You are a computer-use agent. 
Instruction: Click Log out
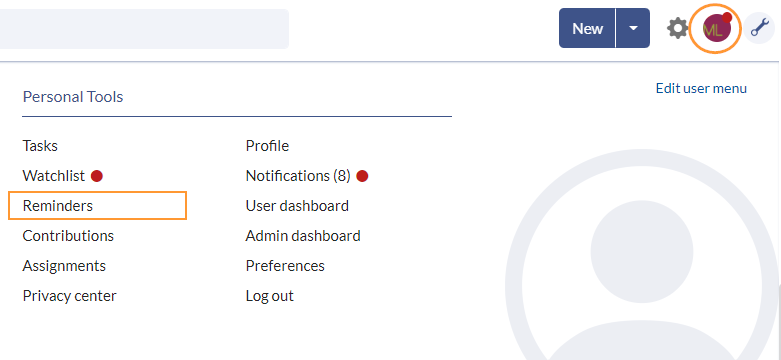(x=269, y=296)
